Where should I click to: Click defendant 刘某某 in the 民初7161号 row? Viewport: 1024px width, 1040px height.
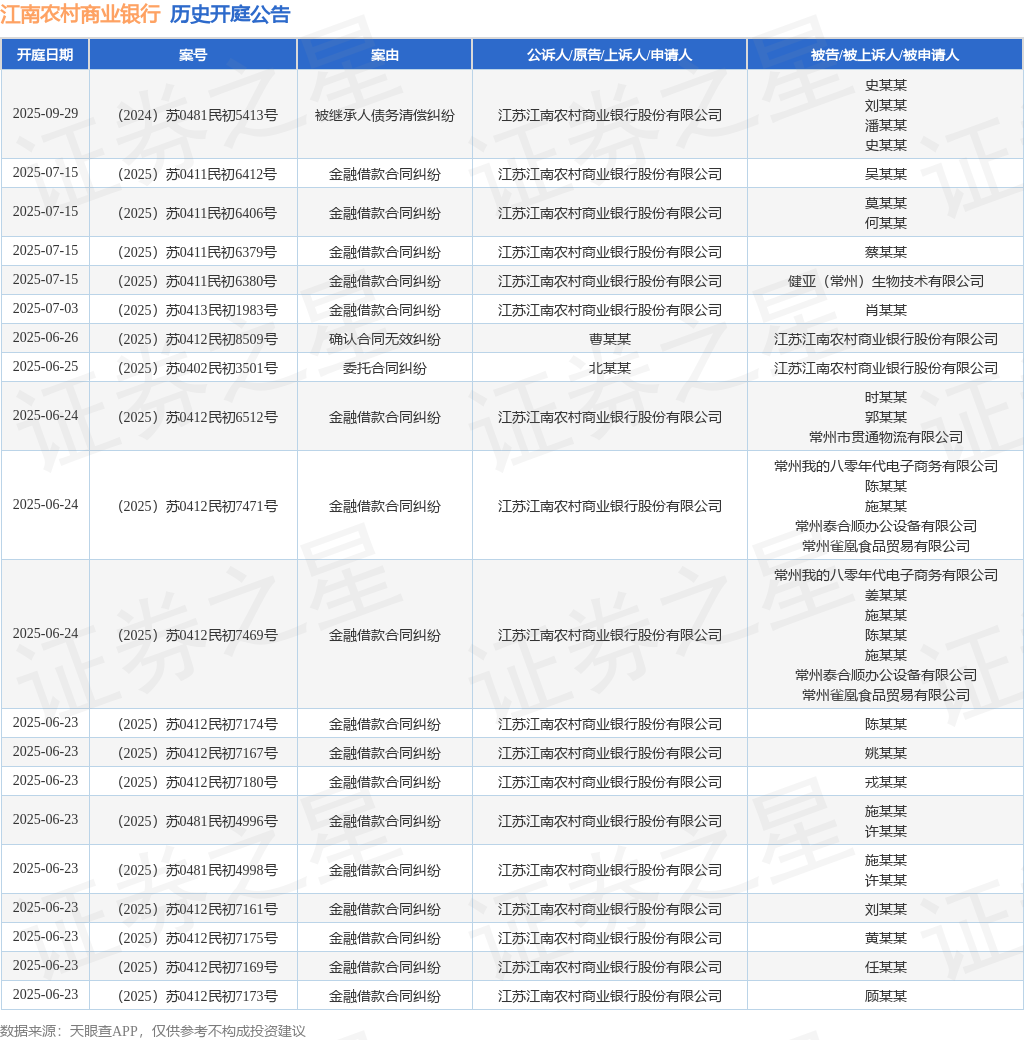click(885, 910)
